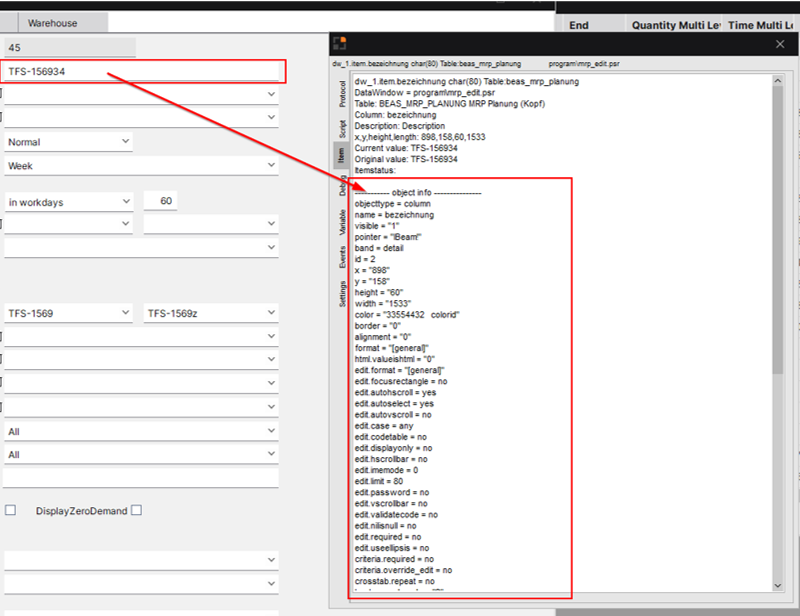Viewport: 800px width, 616px height.
Task: Click the 'Original value: TFS-156934' line
Action: [x=406, y=159]
